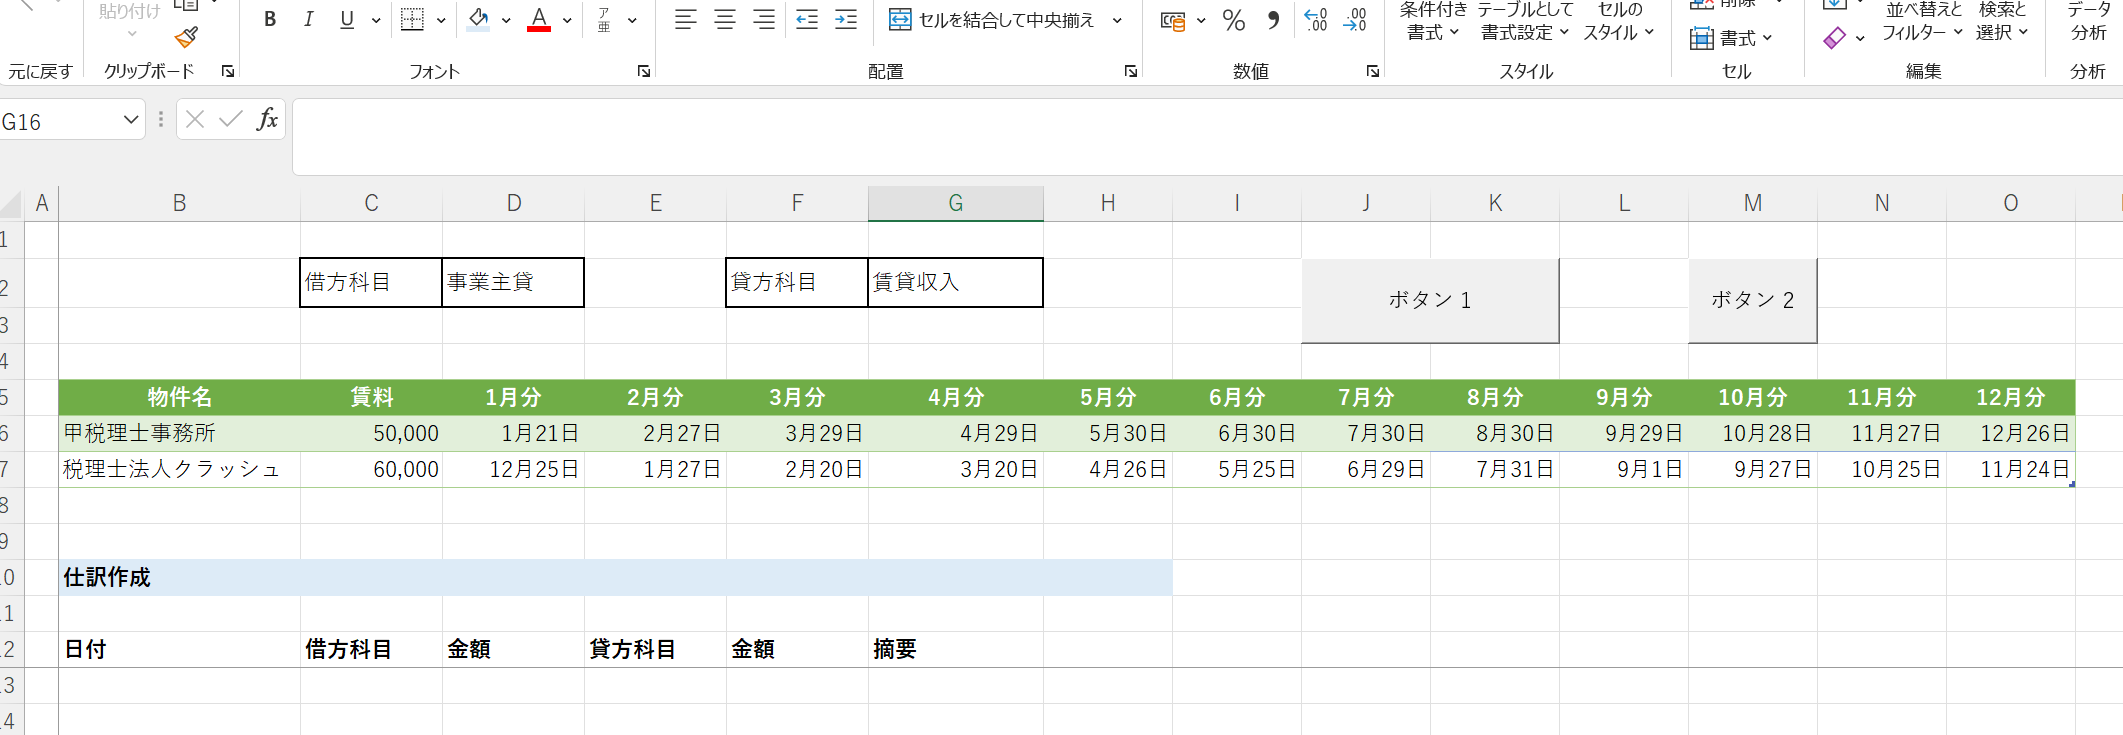Click the format painter brush icon

(186, 38)
